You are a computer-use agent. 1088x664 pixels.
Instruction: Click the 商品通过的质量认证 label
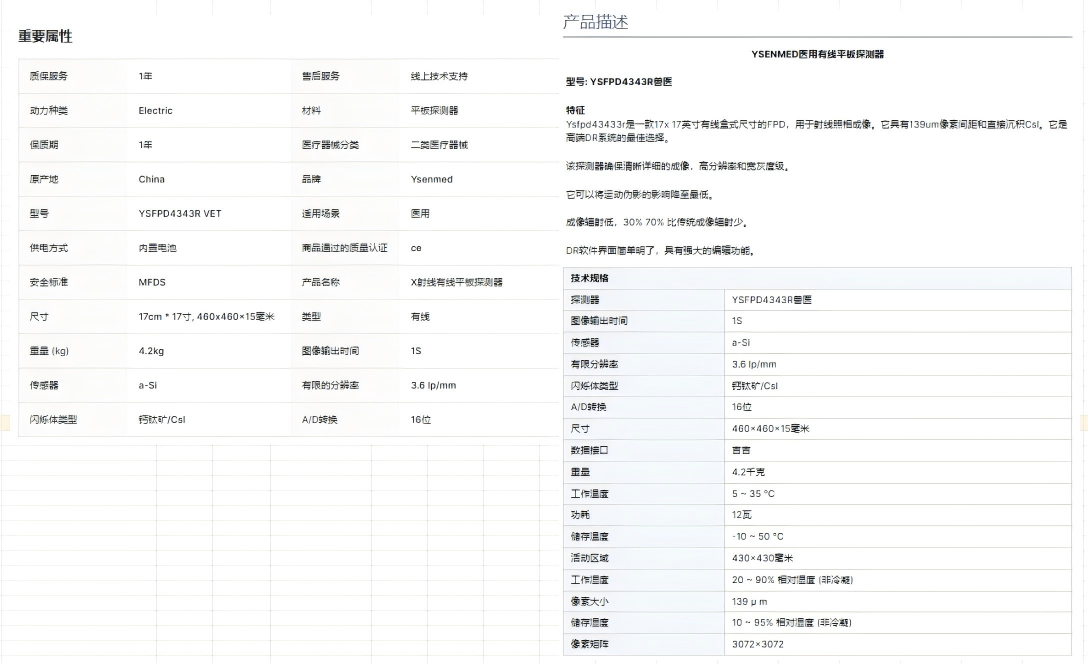(x=345, y=248)
